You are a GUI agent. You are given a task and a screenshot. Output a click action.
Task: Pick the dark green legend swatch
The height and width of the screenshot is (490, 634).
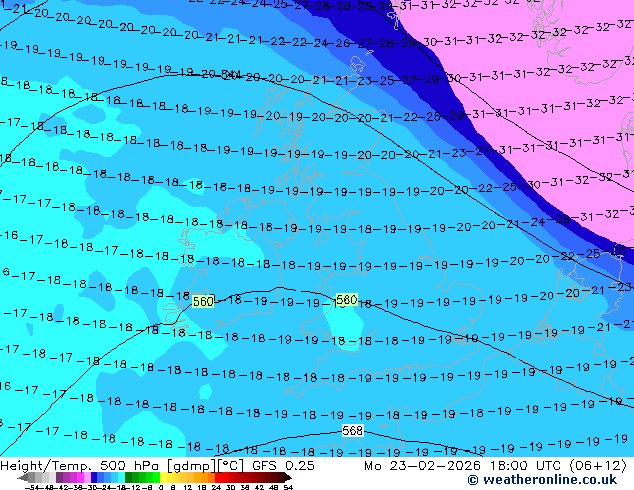[129, 477]
